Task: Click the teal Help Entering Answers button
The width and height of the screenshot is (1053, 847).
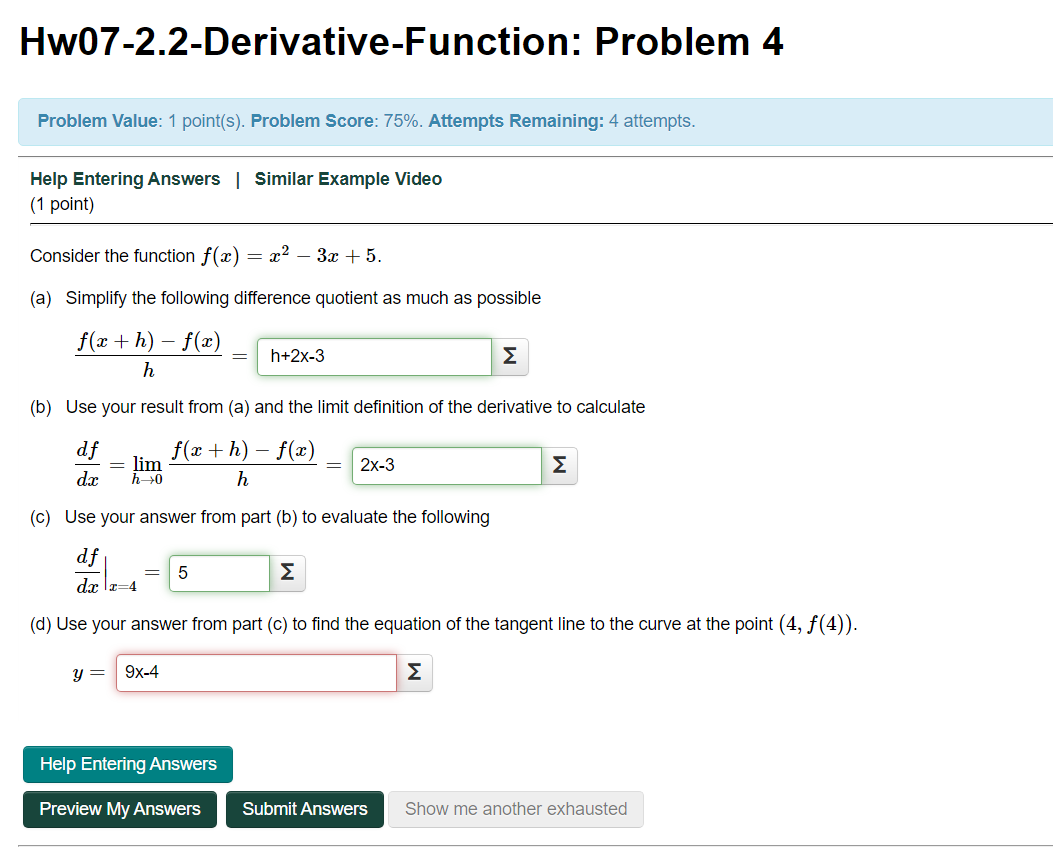Action: [127, 764]
